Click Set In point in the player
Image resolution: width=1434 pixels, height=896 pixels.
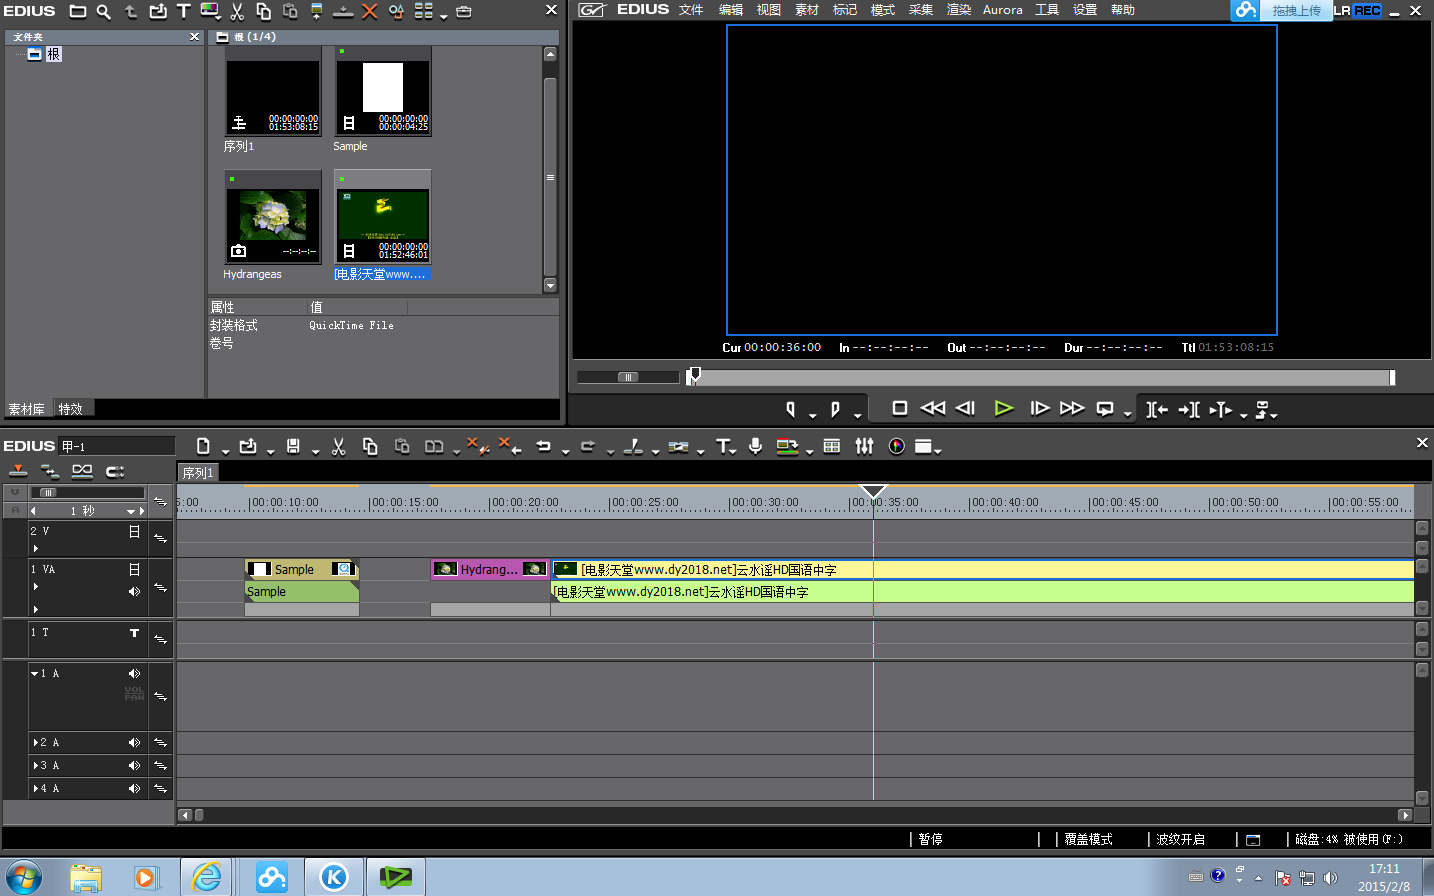pyautogui.click(x=791, y=409)
